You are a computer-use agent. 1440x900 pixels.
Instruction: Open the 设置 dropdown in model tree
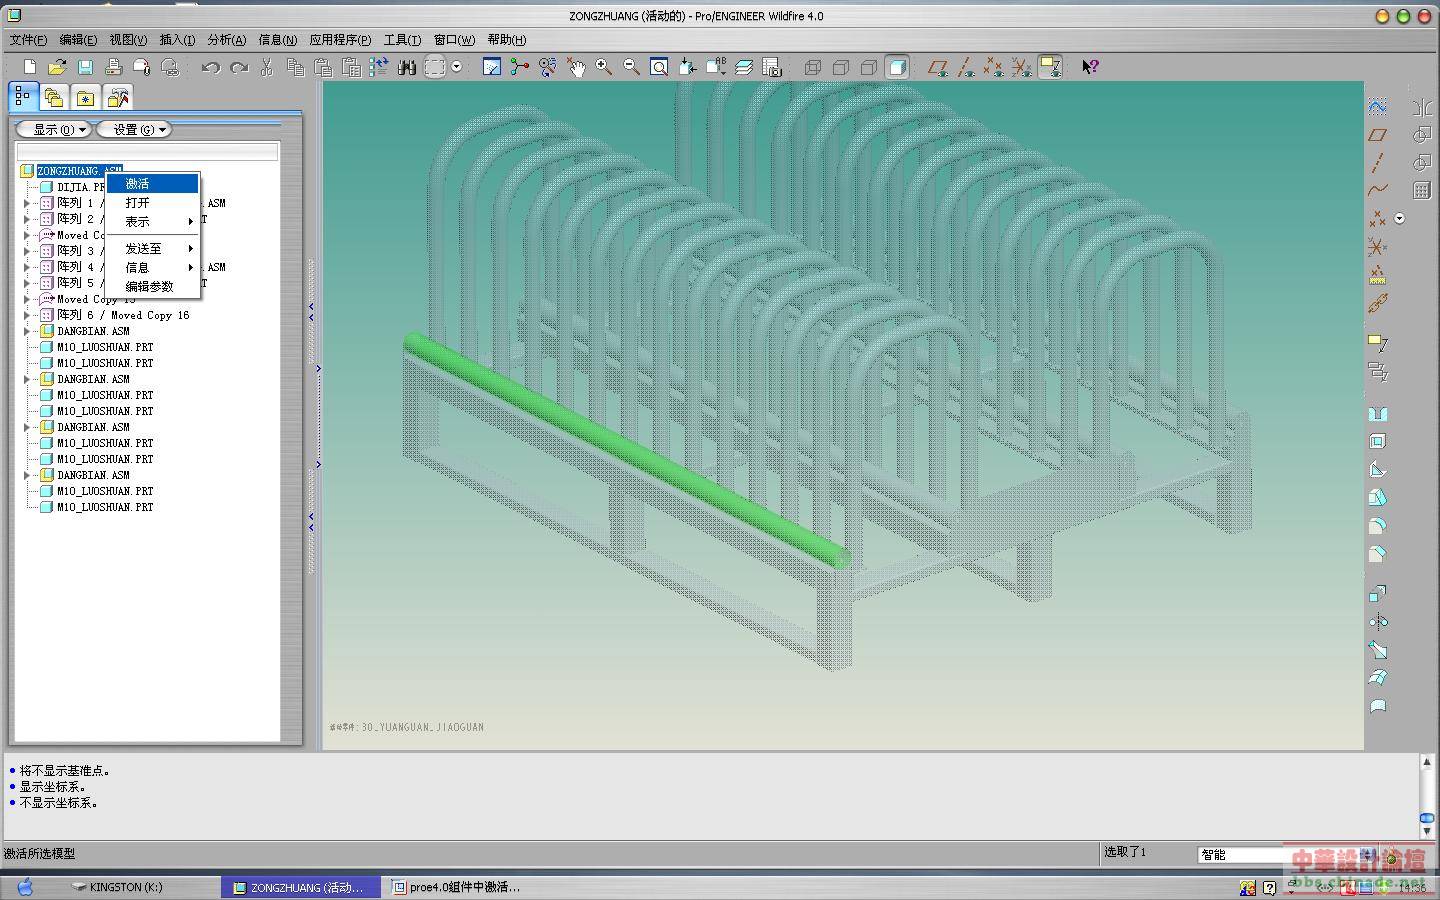[134, 129]
